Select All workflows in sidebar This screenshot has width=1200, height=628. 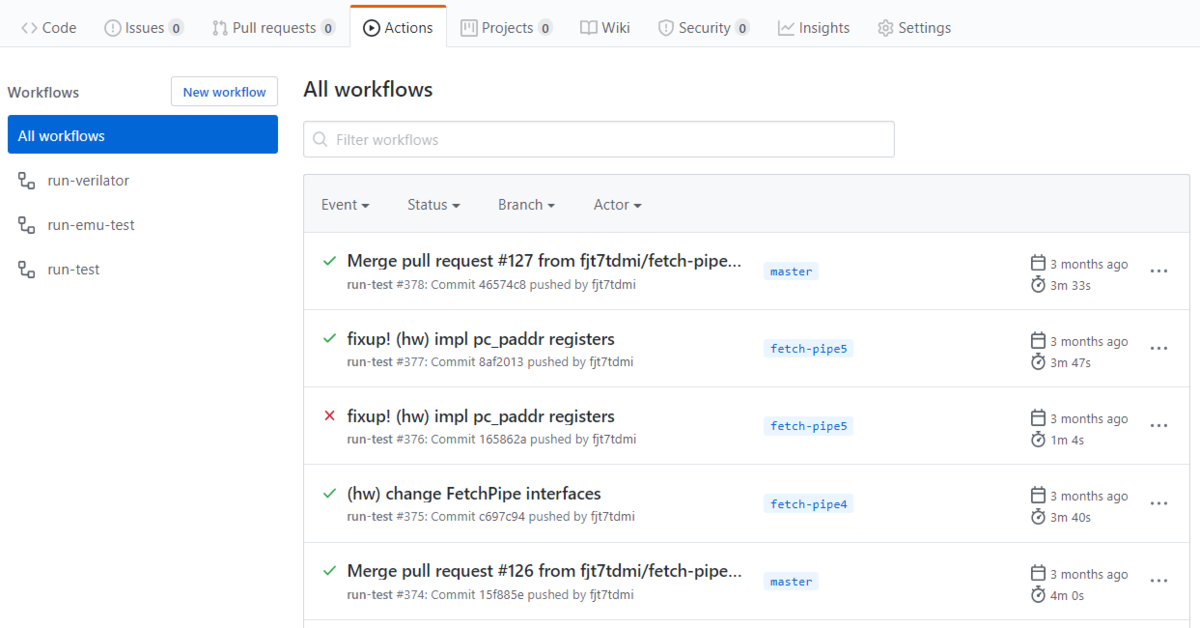point(143,135)
